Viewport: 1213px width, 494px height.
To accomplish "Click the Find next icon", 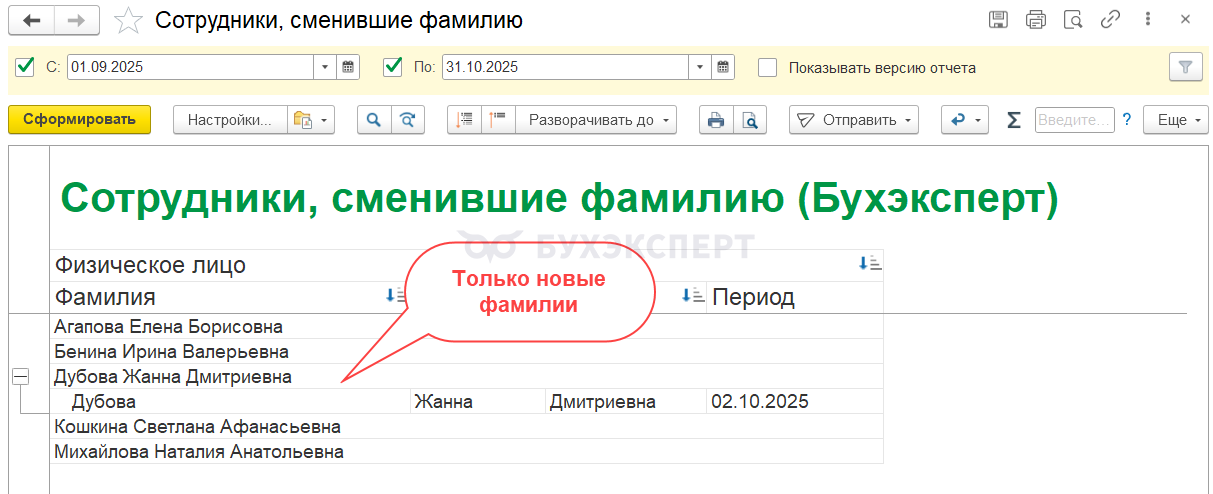I will tap(407, 120).
